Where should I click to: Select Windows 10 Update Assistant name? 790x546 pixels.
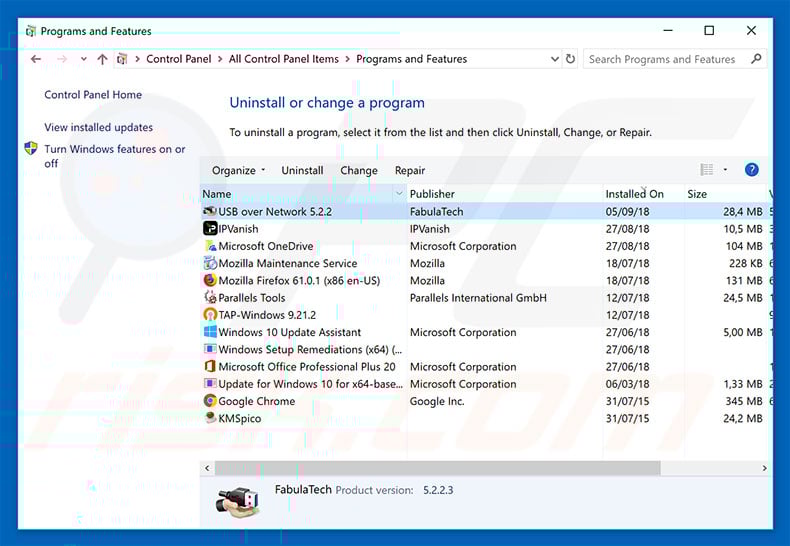(x=290, y=332)
